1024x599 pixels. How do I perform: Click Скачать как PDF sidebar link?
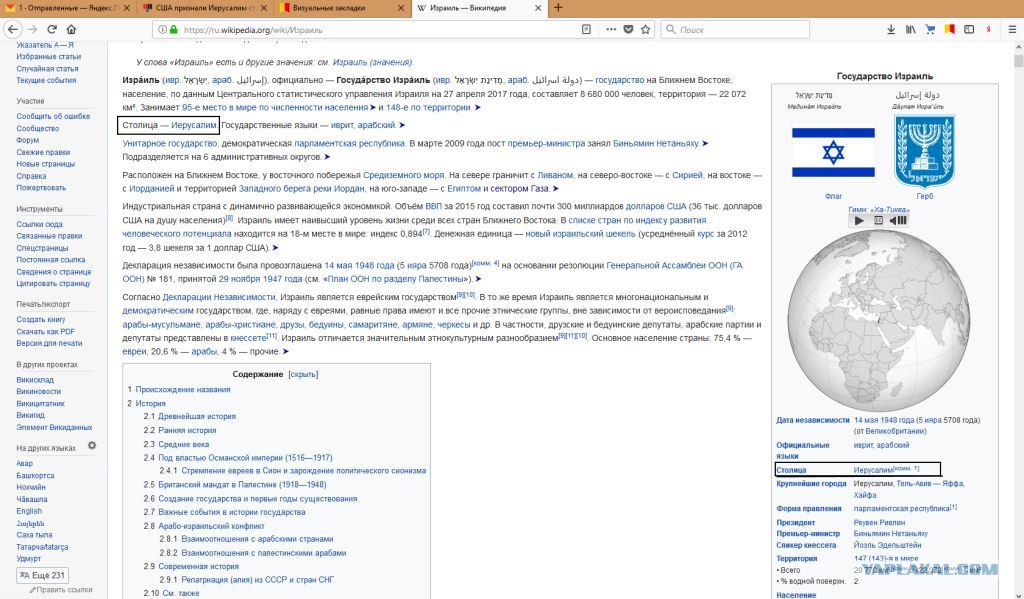click(x=45, y=331)
